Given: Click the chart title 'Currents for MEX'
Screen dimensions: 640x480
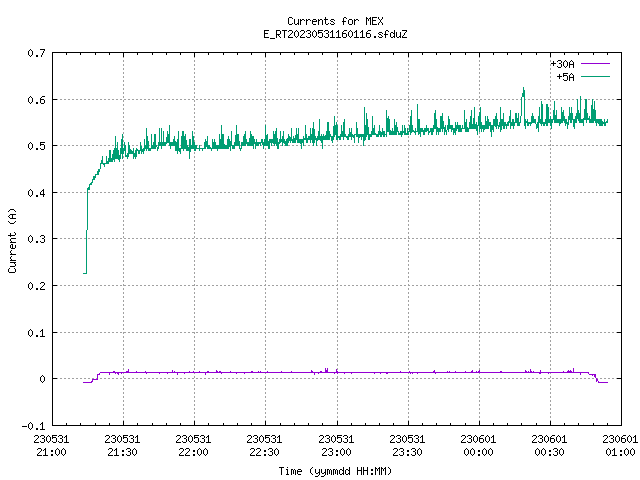Looking at the screenshot, I should (335, 21).
